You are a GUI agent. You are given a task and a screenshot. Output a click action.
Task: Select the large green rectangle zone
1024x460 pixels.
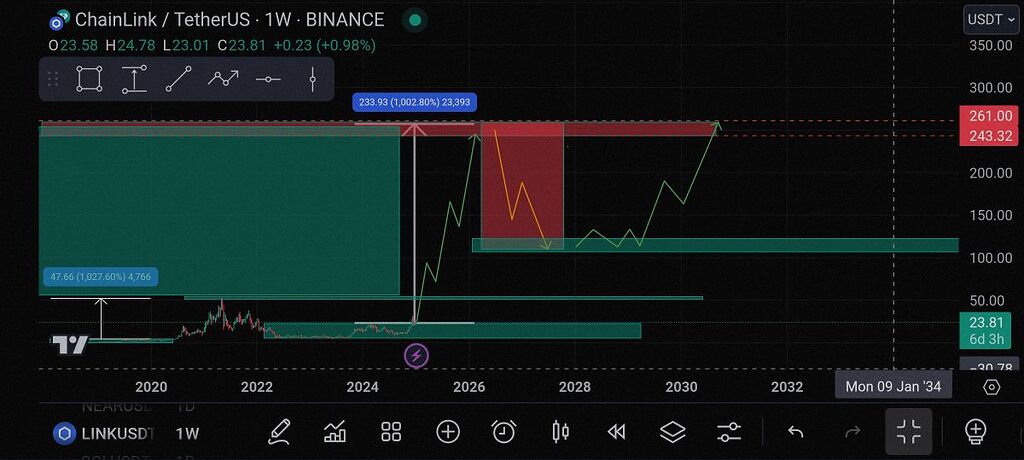point(219,210)
